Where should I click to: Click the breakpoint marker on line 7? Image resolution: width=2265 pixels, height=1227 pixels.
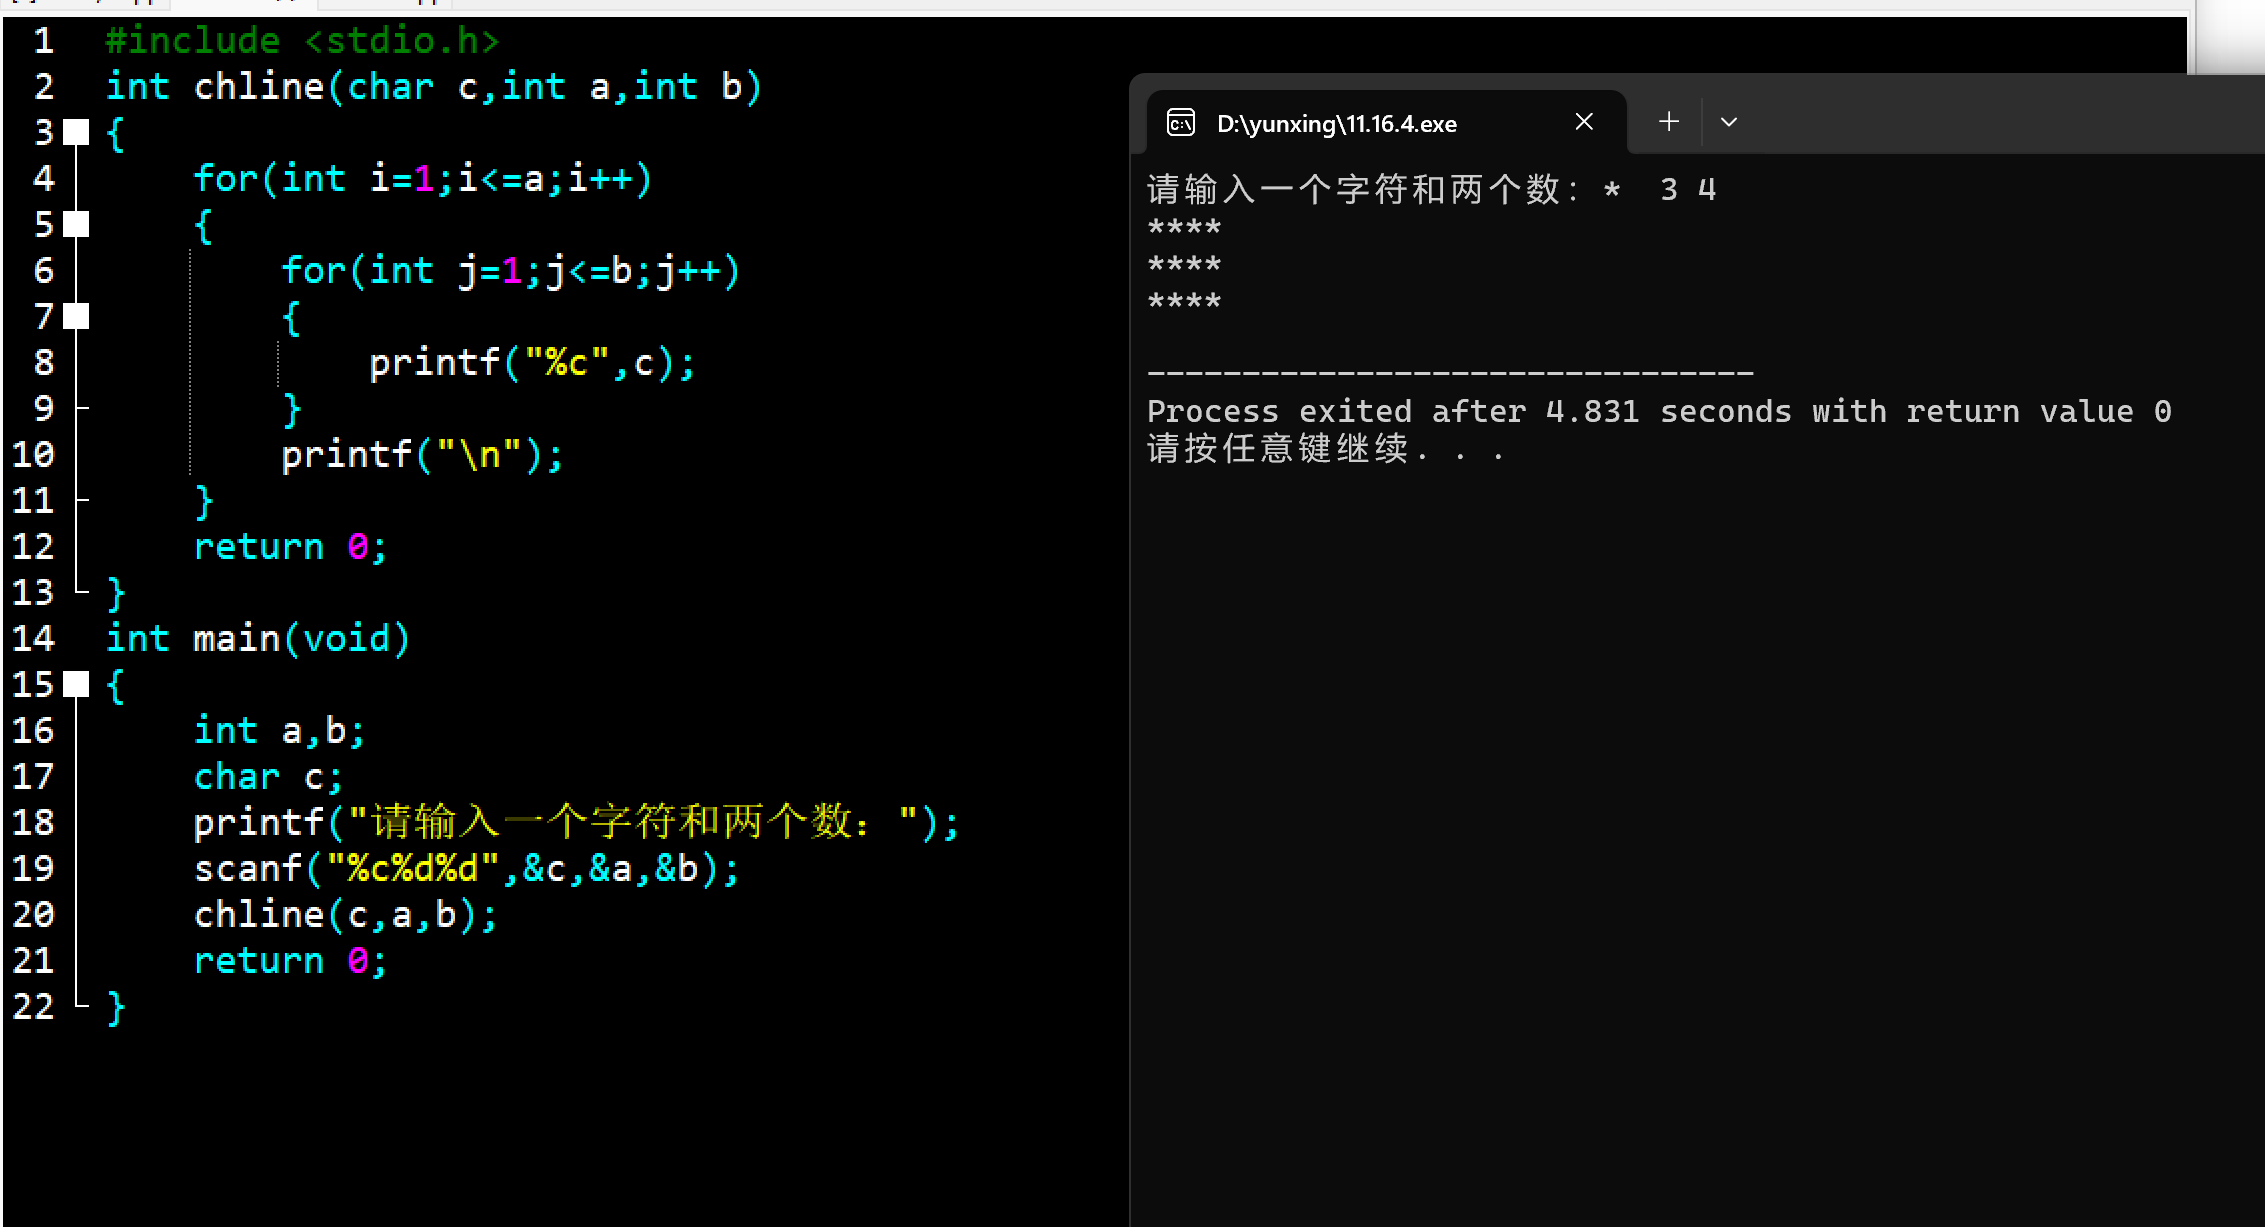(75, 316)
